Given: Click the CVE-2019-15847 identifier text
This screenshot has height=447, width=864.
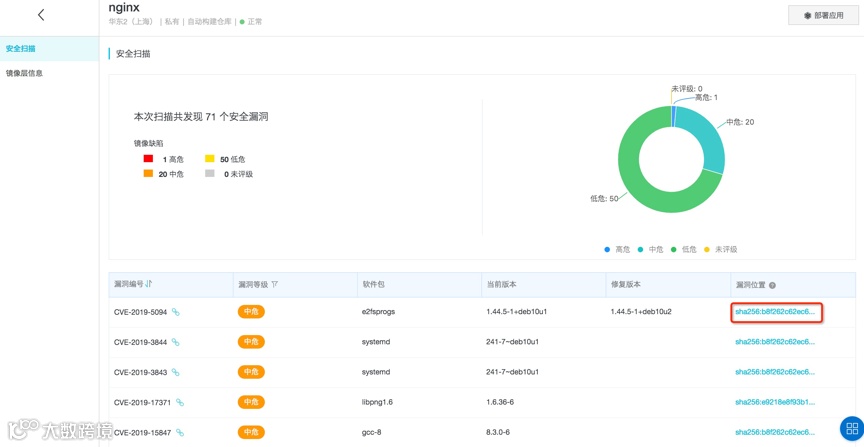Looking at the screenshot, I should (143, 432).
